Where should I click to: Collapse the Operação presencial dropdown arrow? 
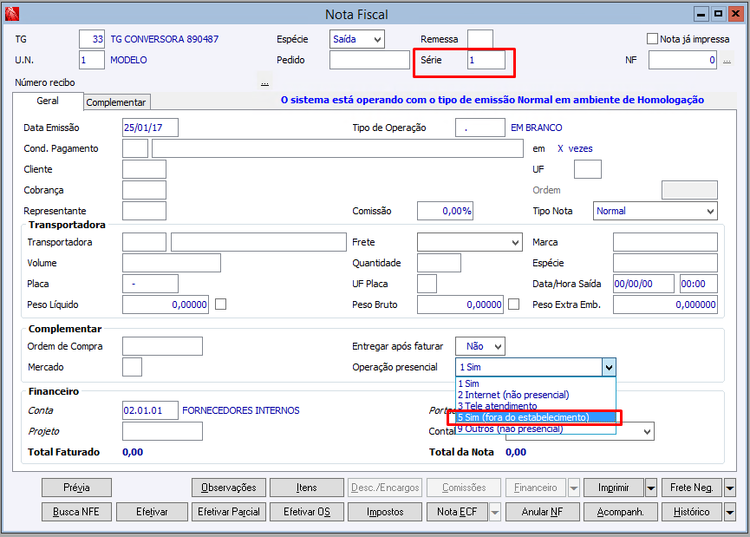[x=608, y=367]
